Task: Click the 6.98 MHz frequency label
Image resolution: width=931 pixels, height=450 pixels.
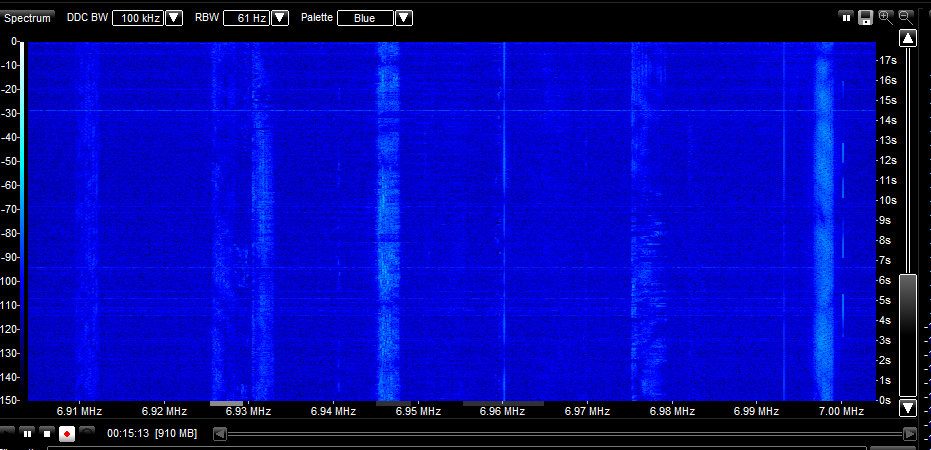Action: tap(673, 411)
